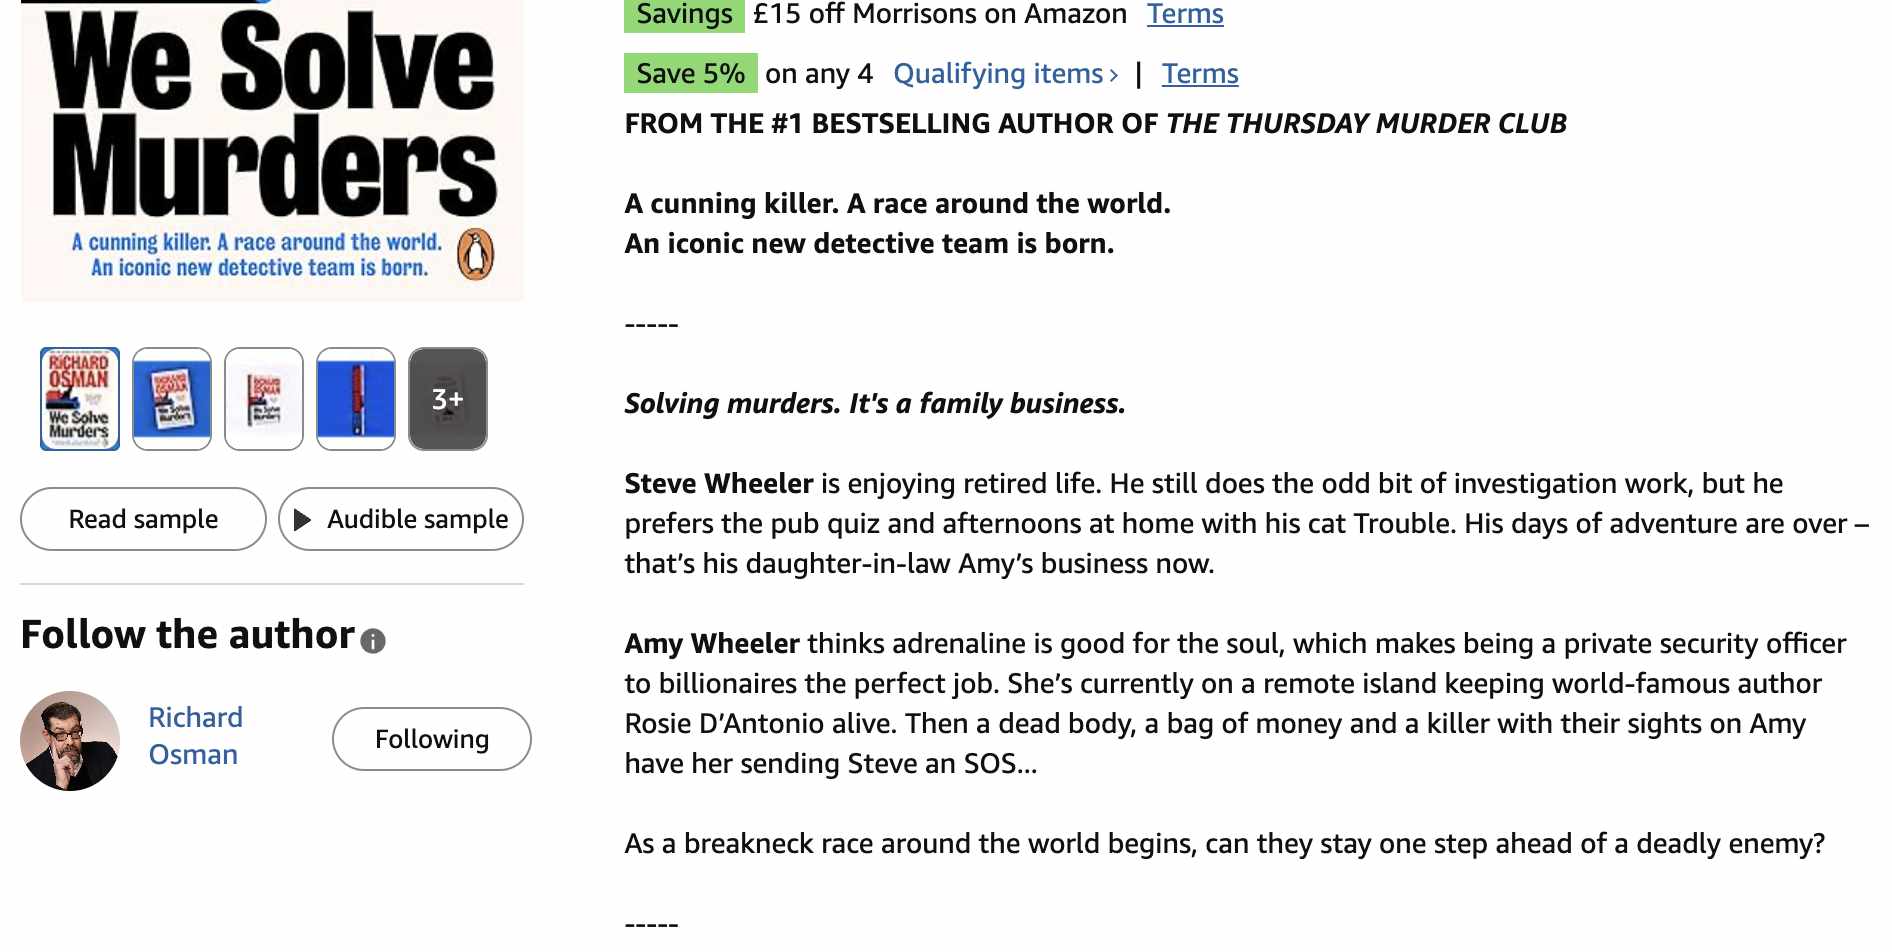Open Qualifying items link
Viewport: 1892px width, 952px height.
pyautogui.click(x=998, y=74)
